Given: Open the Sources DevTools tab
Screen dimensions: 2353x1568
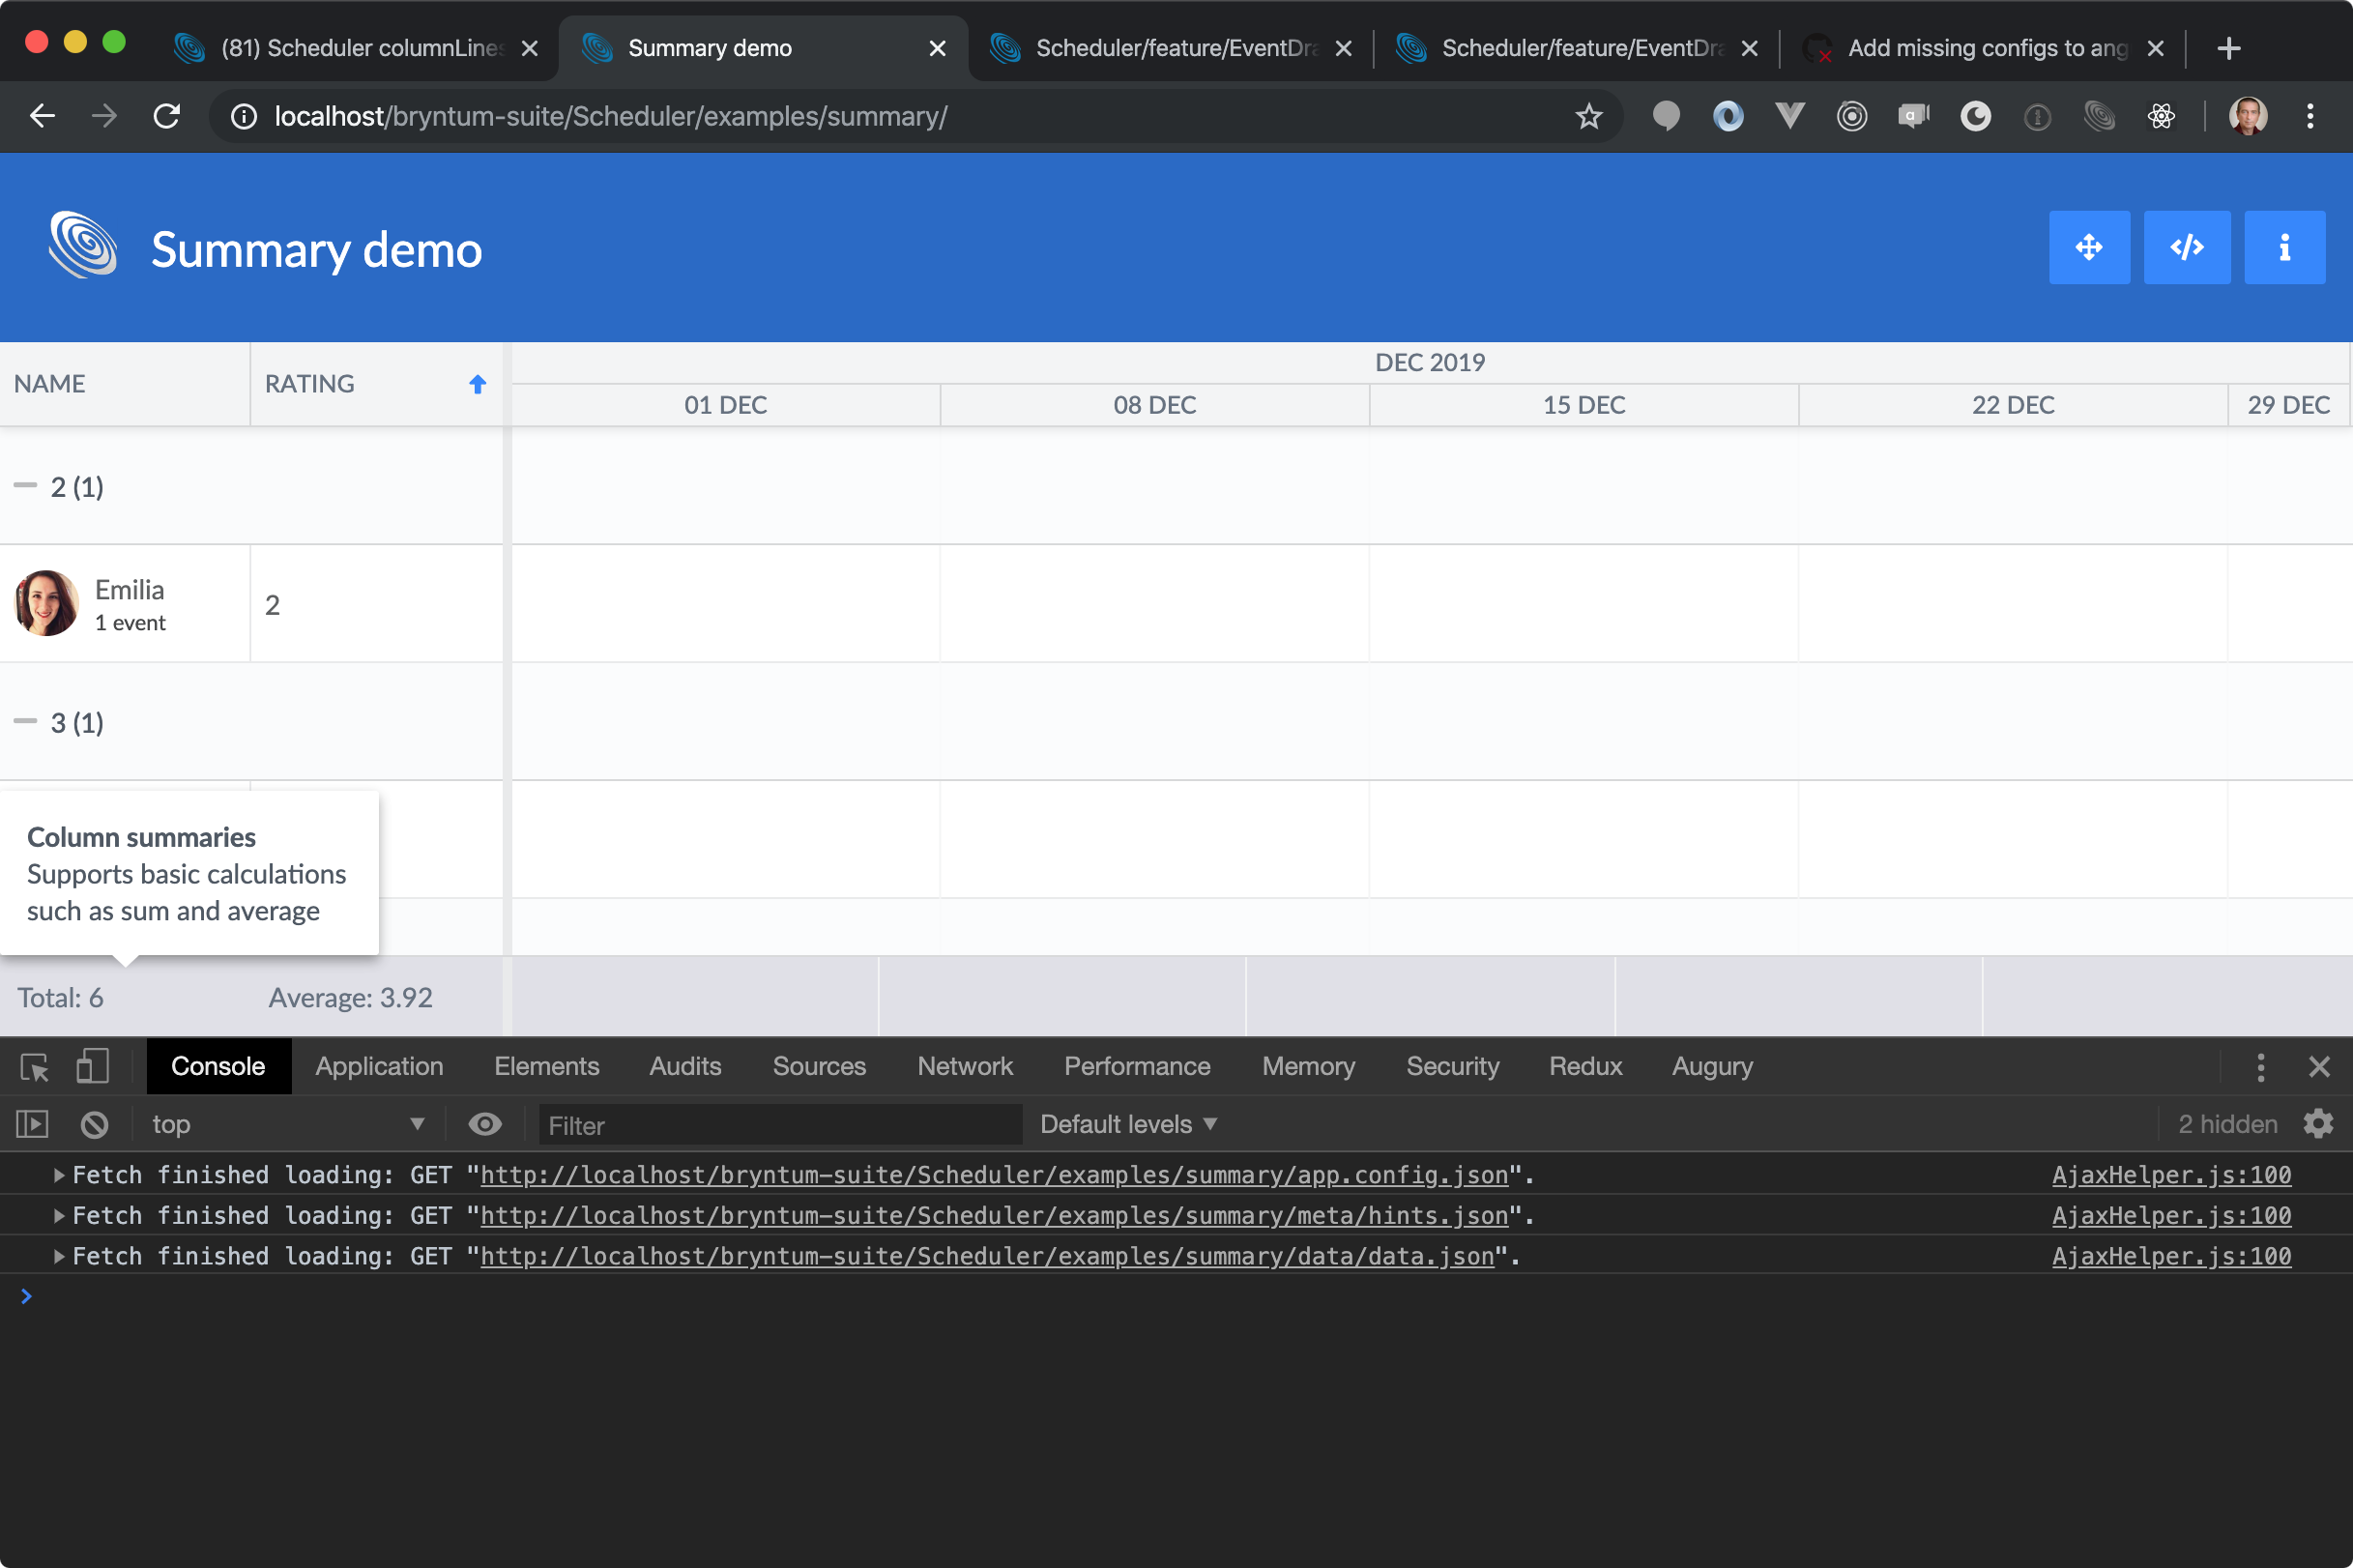Looking at the screenshot, I should click(x=819, y=1067).
